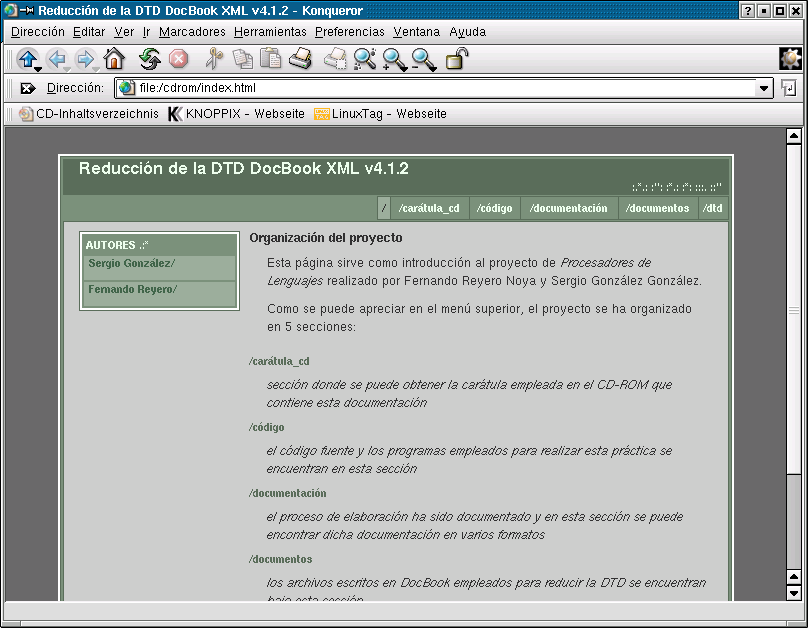The image size is (808, 628).
Task: Open Find with the magnifier sparkle icon
Action: point(365,59)
